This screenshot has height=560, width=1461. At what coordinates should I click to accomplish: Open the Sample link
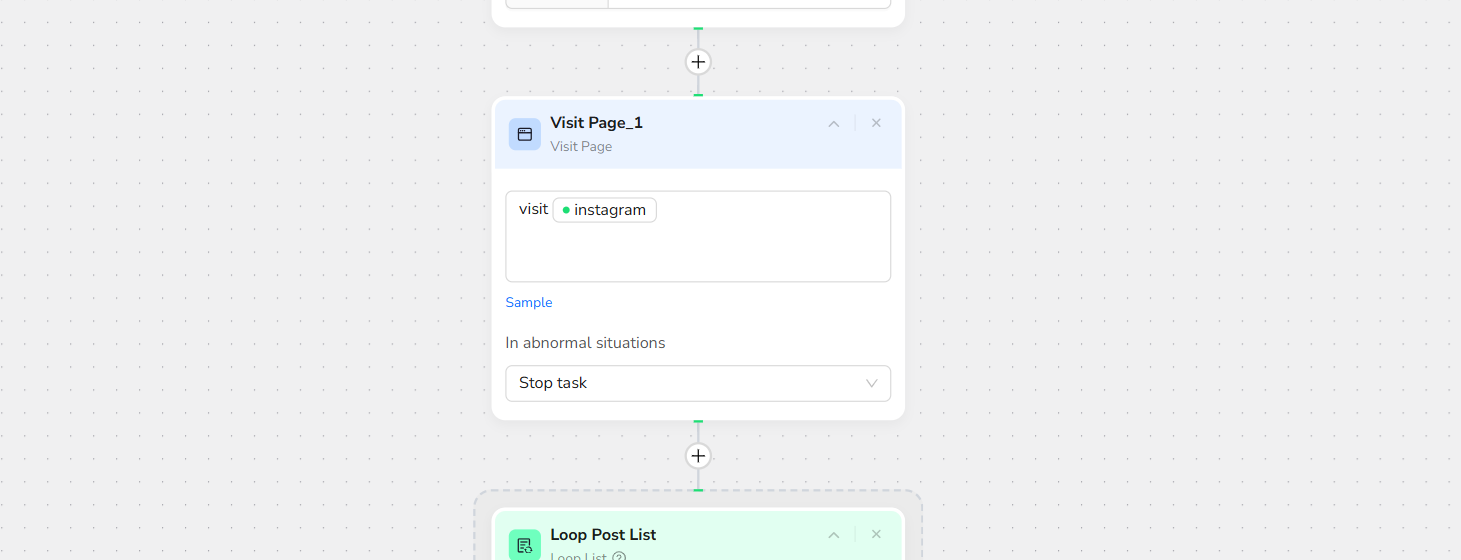(528, 302)
